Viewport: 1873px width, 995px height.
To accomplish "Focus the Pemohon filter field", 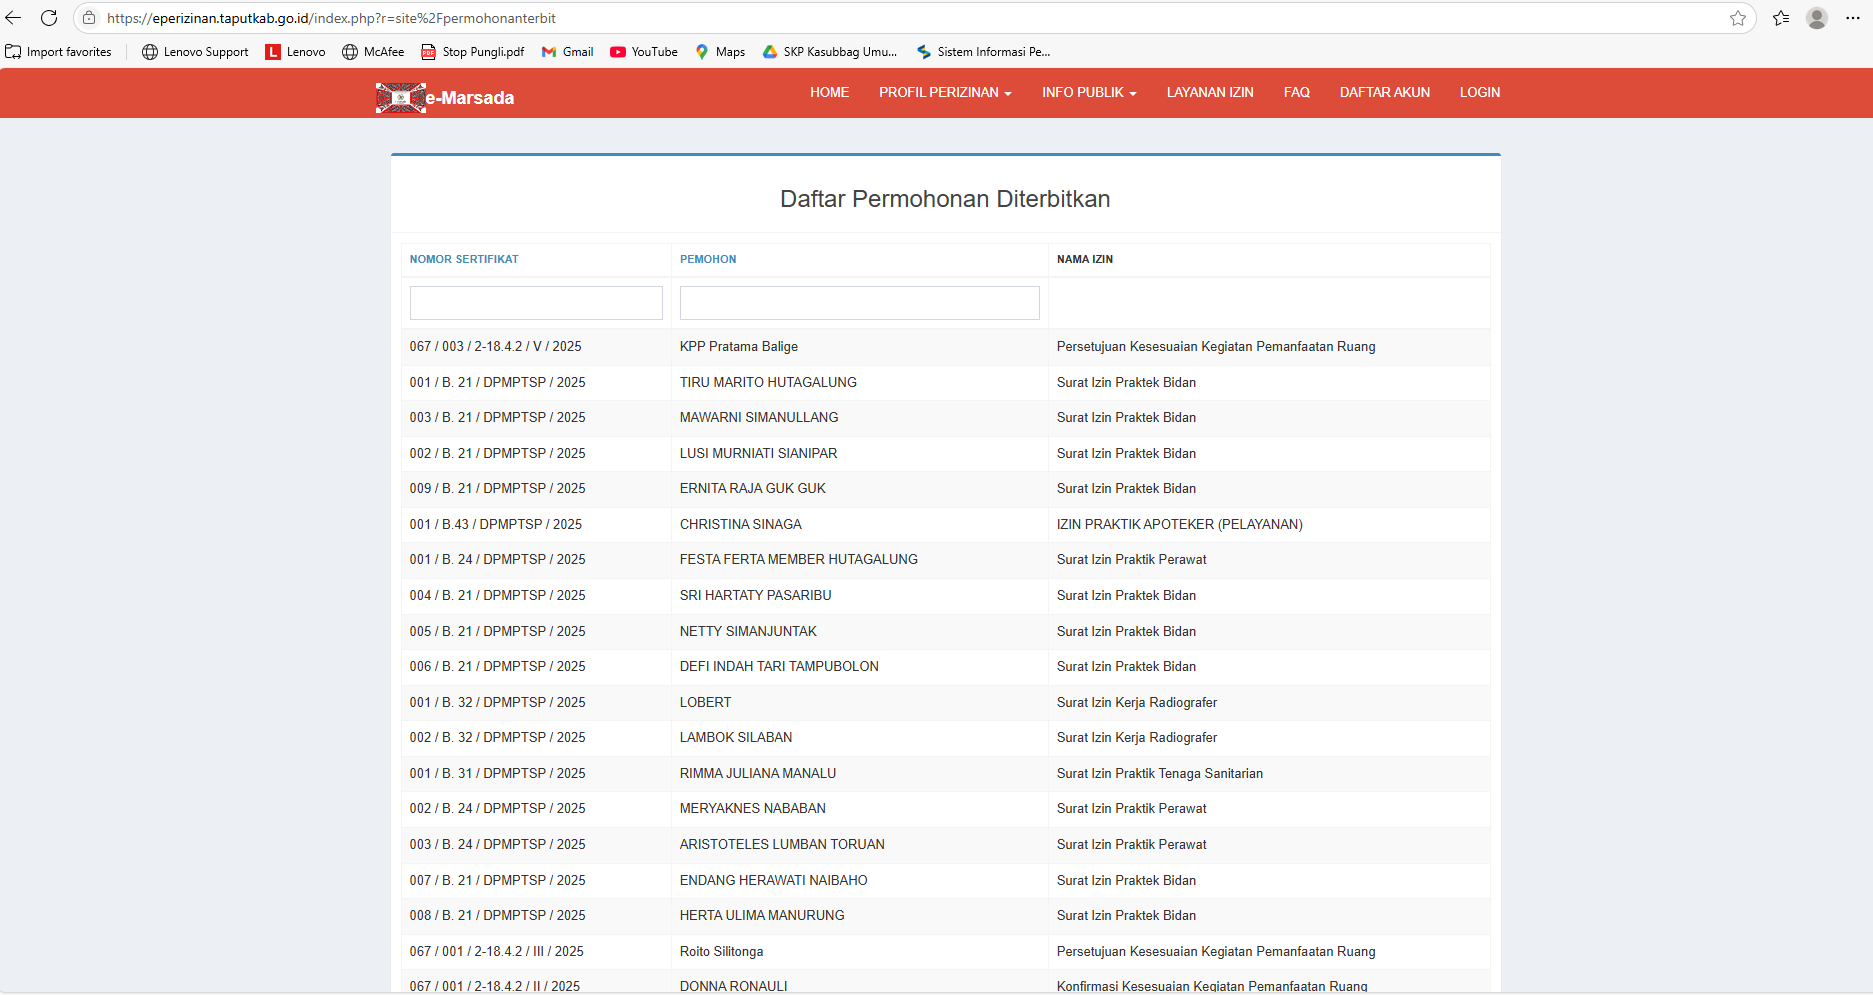I will pos(859,303).
